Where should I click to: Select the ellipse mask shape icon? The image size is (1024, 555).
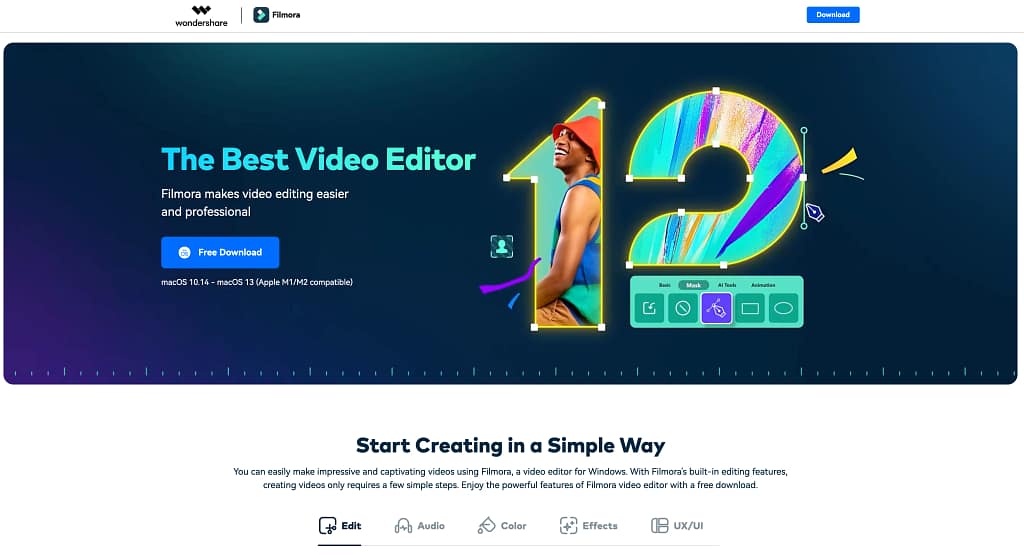tap(783, 309)
